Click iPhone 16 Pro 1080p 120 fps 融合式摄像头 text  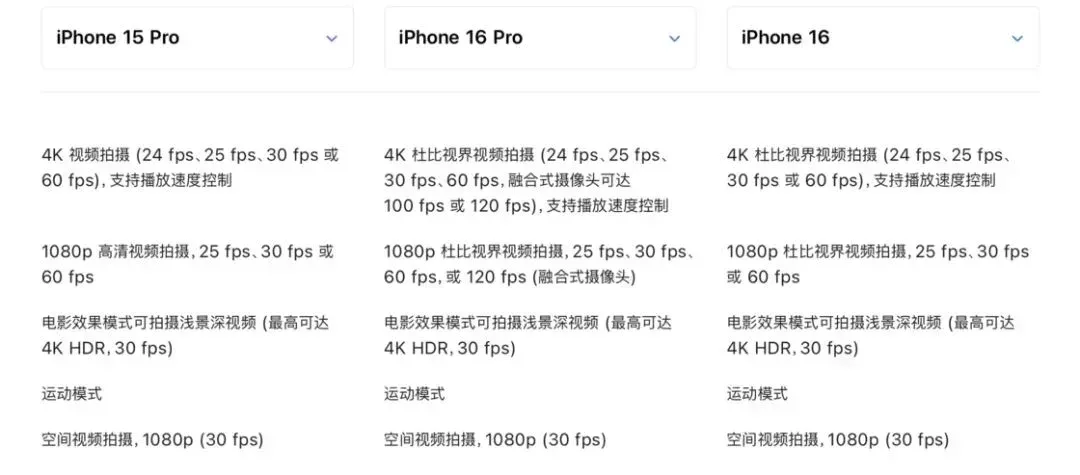(x=539, y=264)
